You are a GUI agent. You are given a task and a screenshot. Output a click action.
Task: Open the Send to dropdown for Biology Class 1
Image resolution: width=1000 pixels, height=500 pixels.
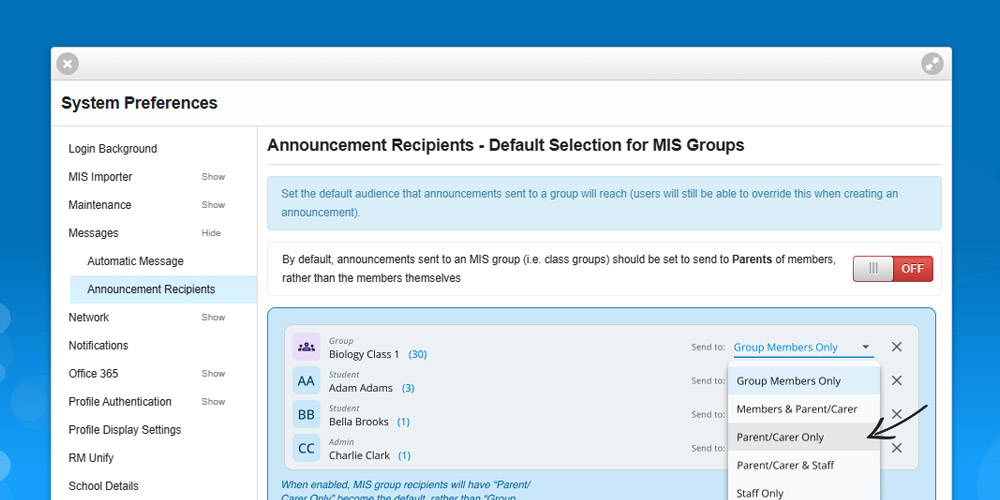[804, 348]
